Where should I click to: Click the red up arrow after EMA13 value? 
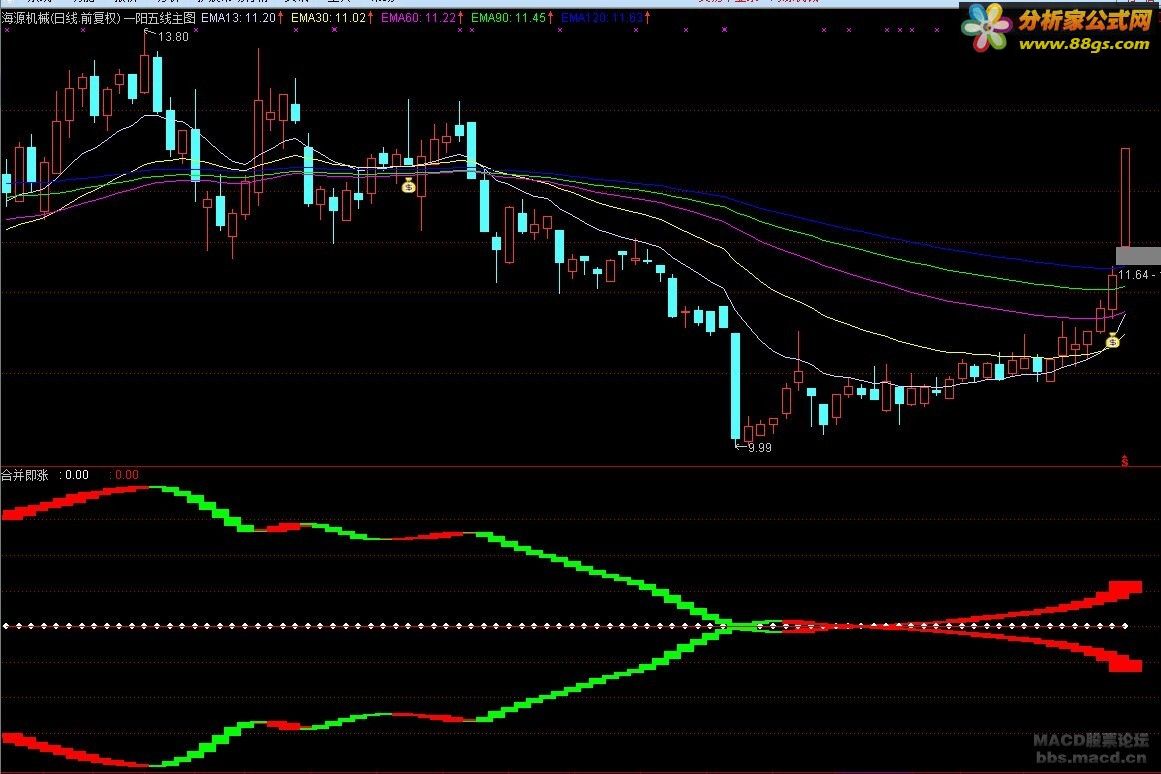tap(281, 18)
